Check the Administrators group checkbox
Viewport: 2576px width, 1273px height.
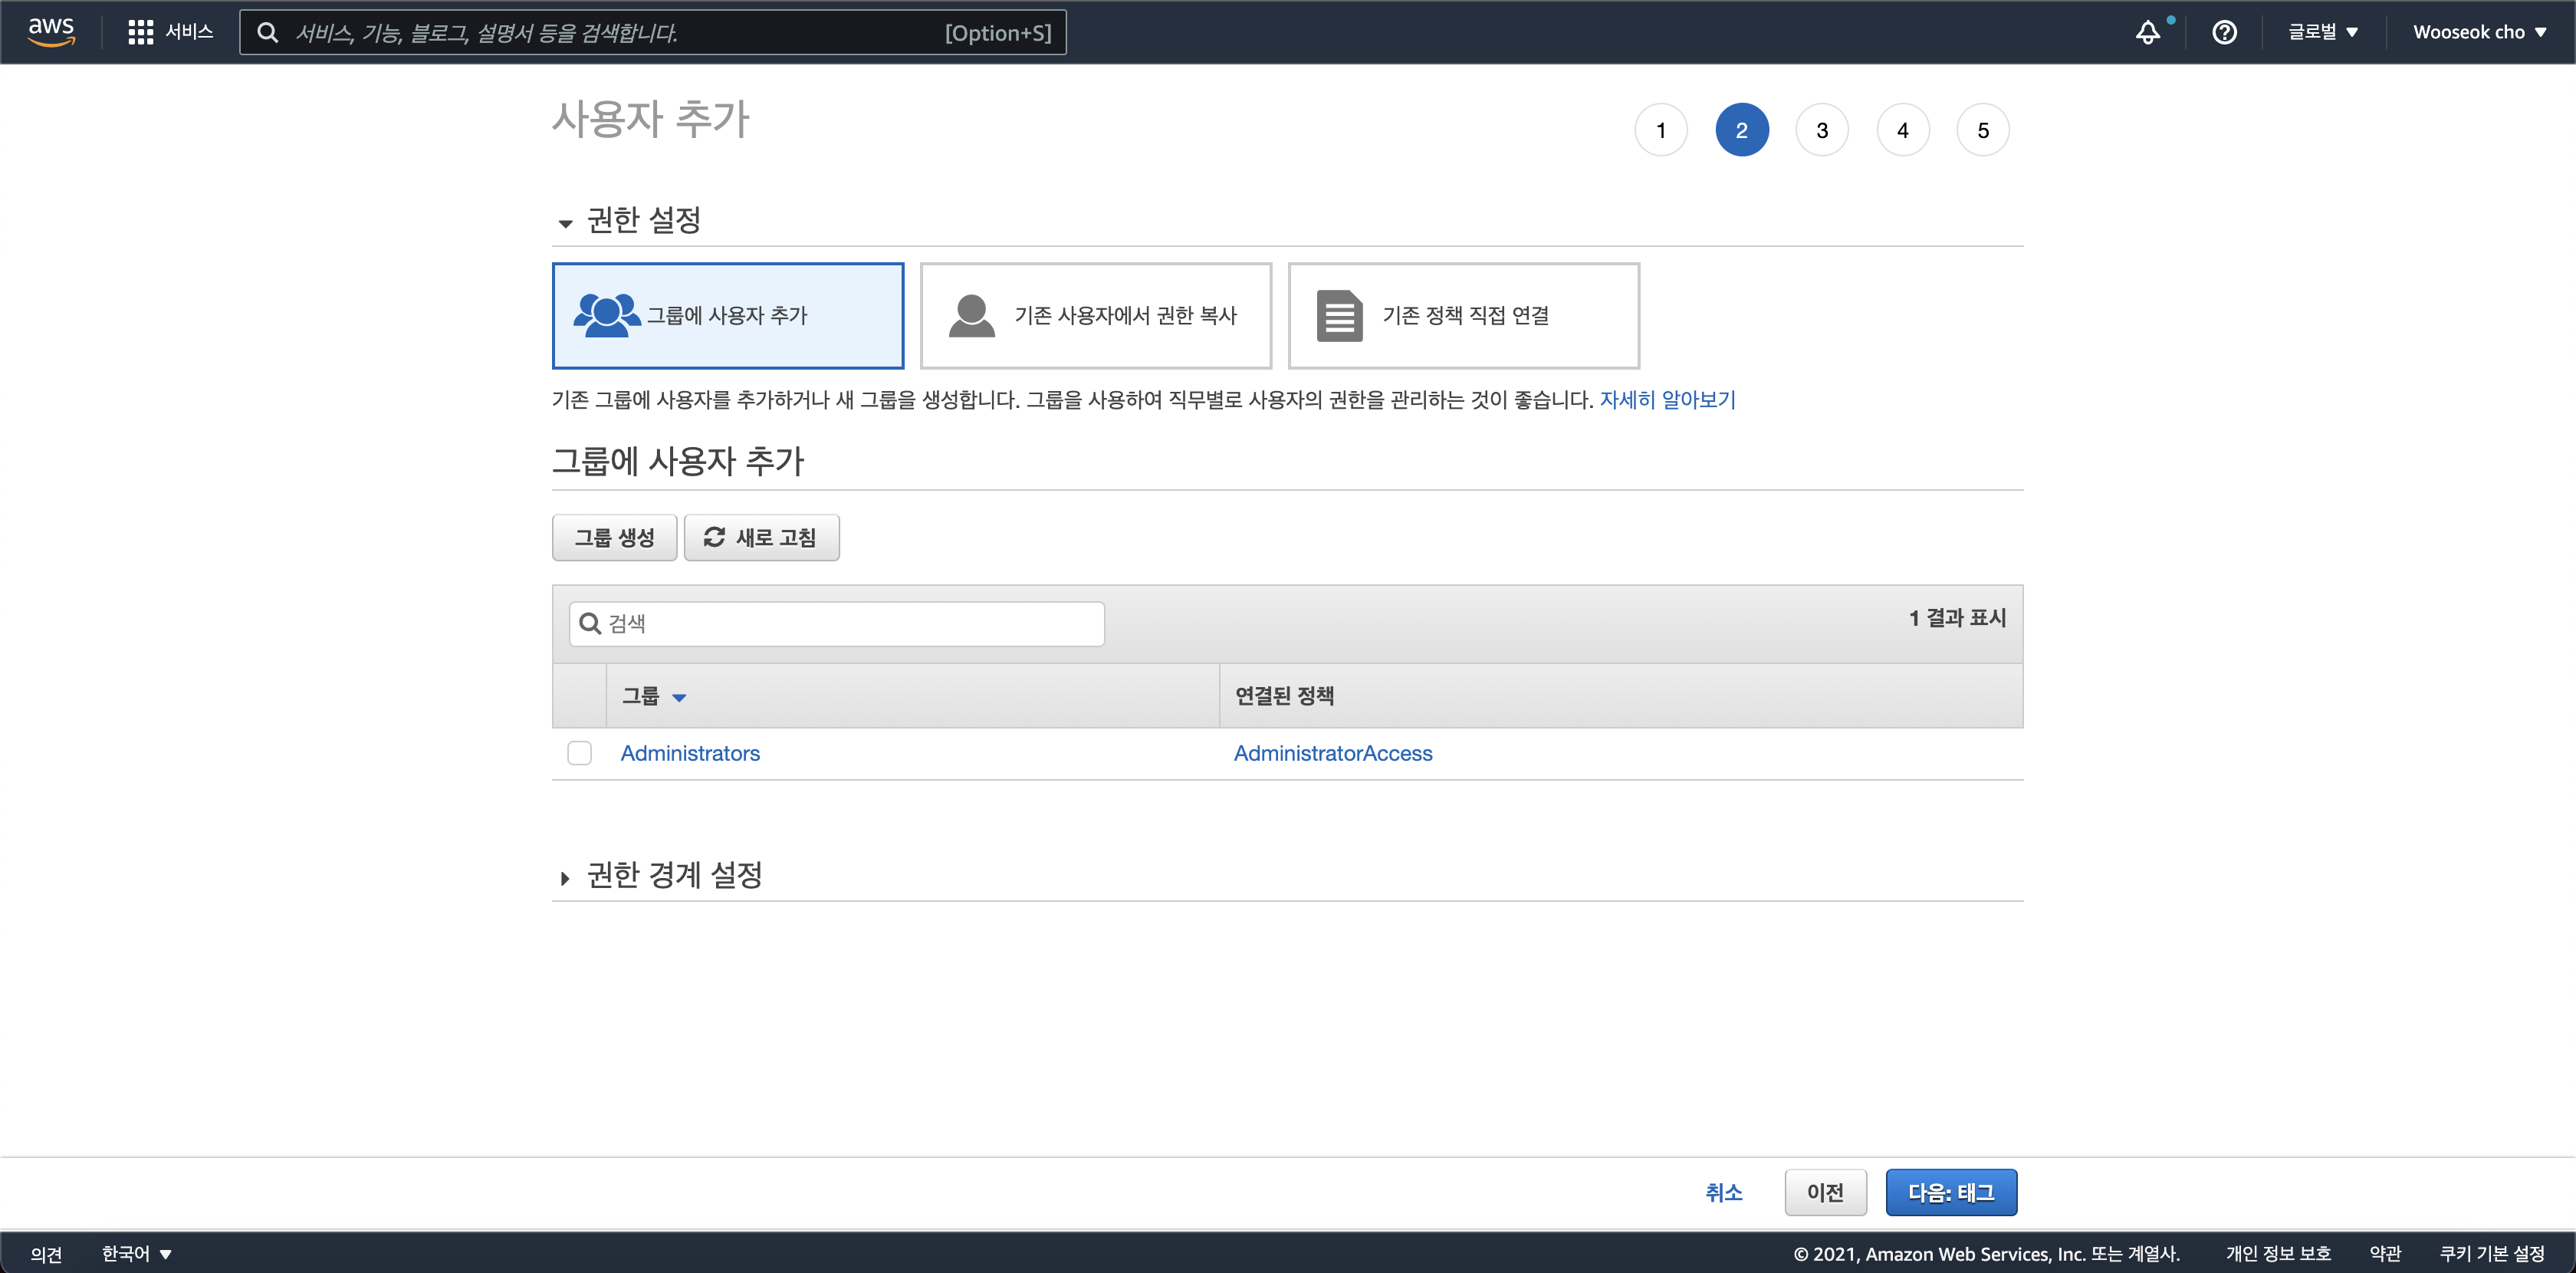coord(579,753)
